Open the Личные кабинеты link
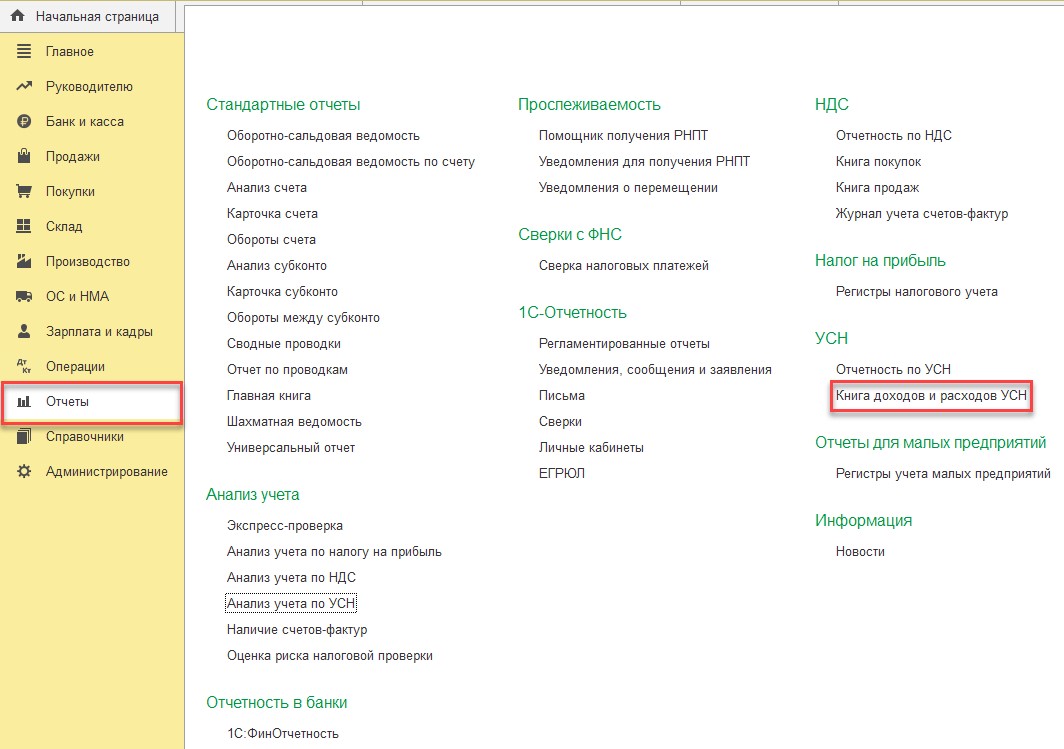Image resolution: width=1064 pixels, height=749 pixels. tap(591, 448)
